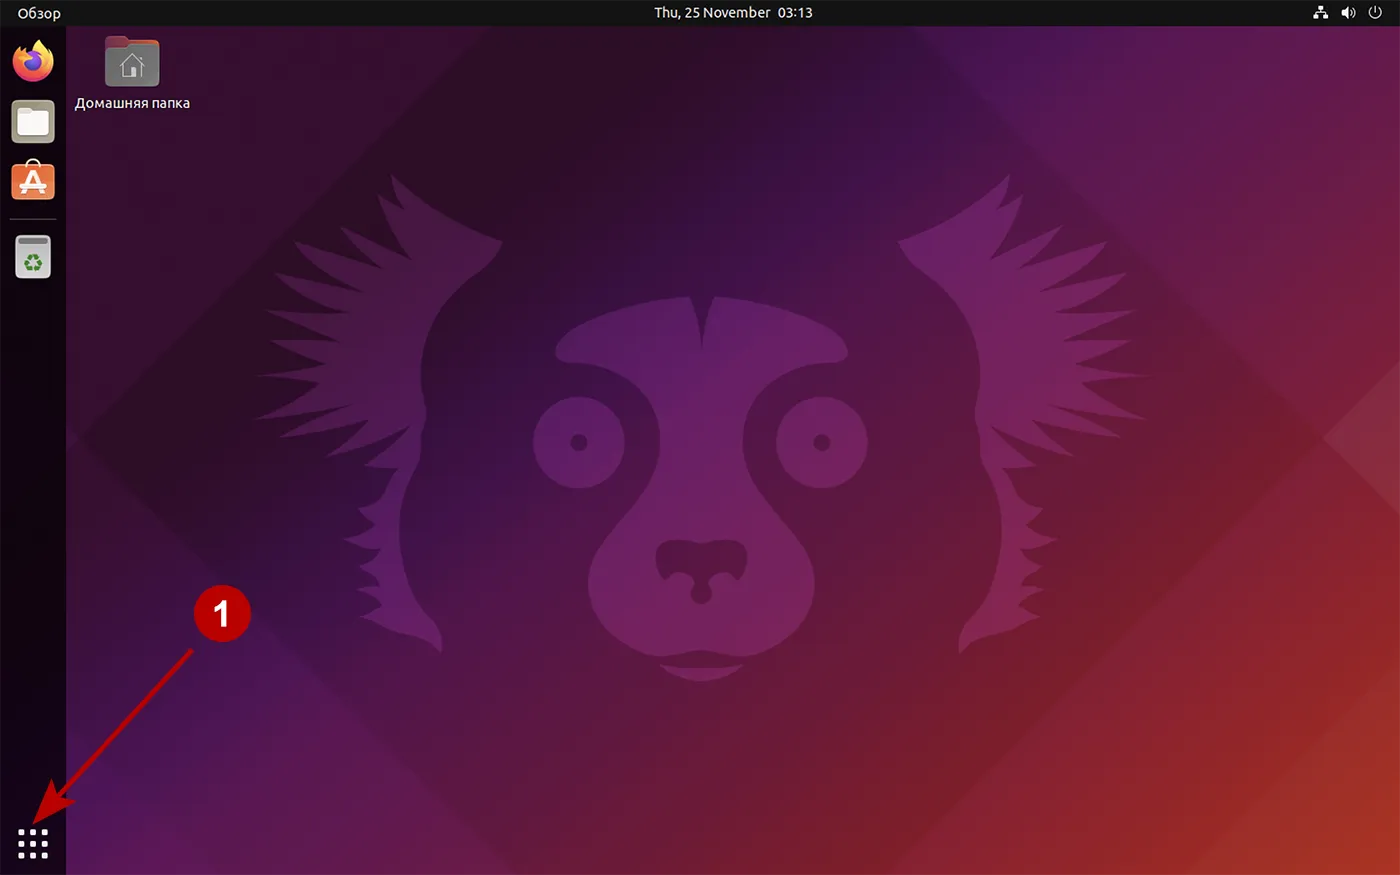Open system status menu via sound indicator
This screenshot has height=875, width=1400.
(x=1348, y=13)
